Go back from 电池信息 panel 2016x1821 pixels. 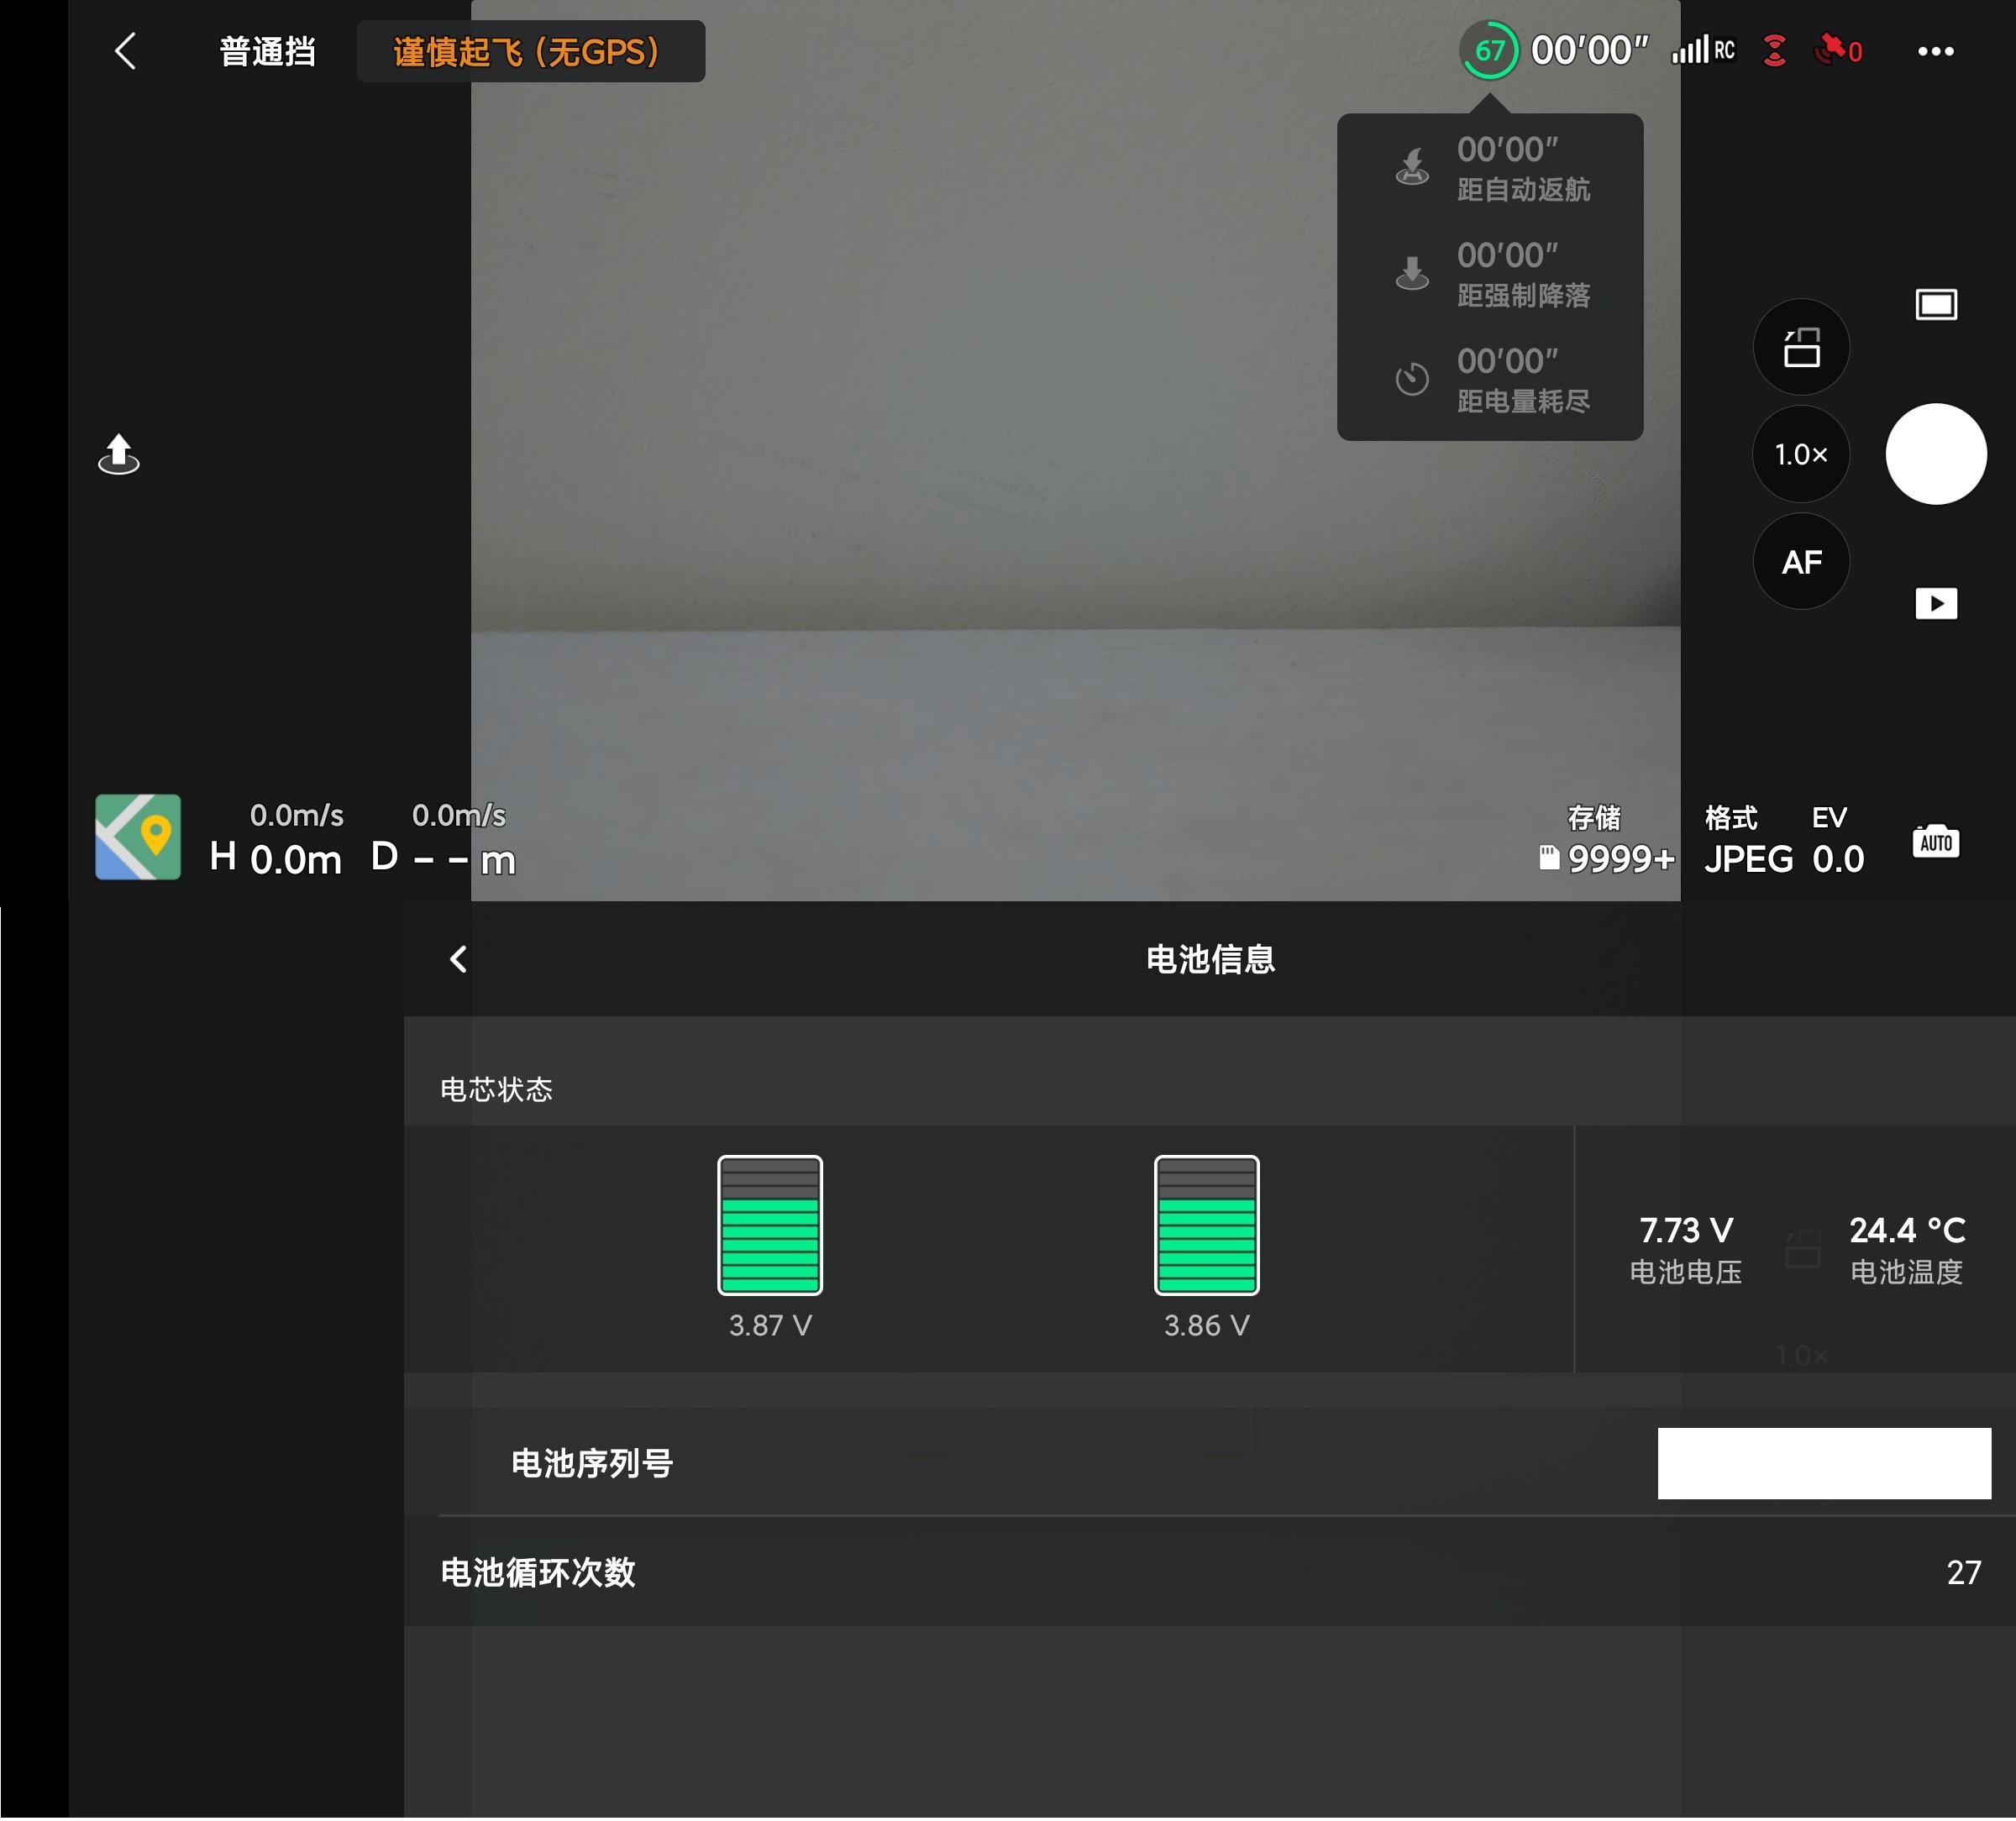[x=459, y=959]
